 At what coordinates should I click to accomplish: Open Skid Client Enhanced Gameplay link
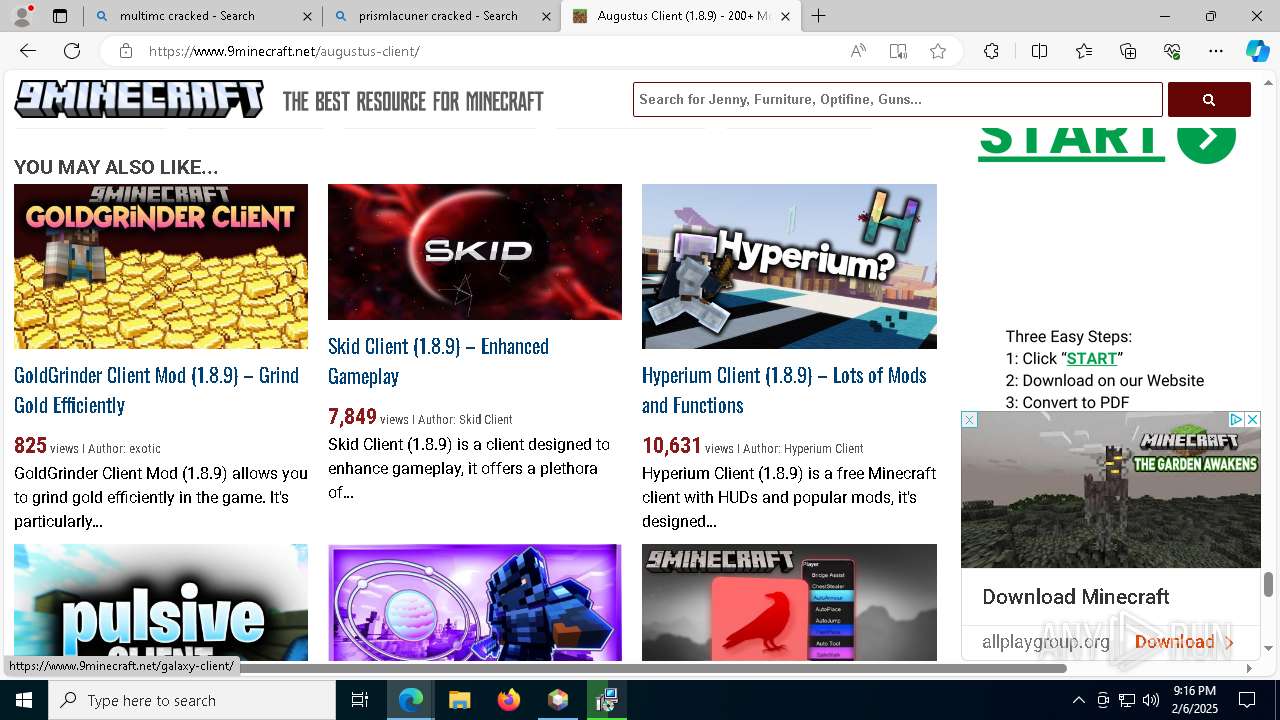tap(438, 361)
